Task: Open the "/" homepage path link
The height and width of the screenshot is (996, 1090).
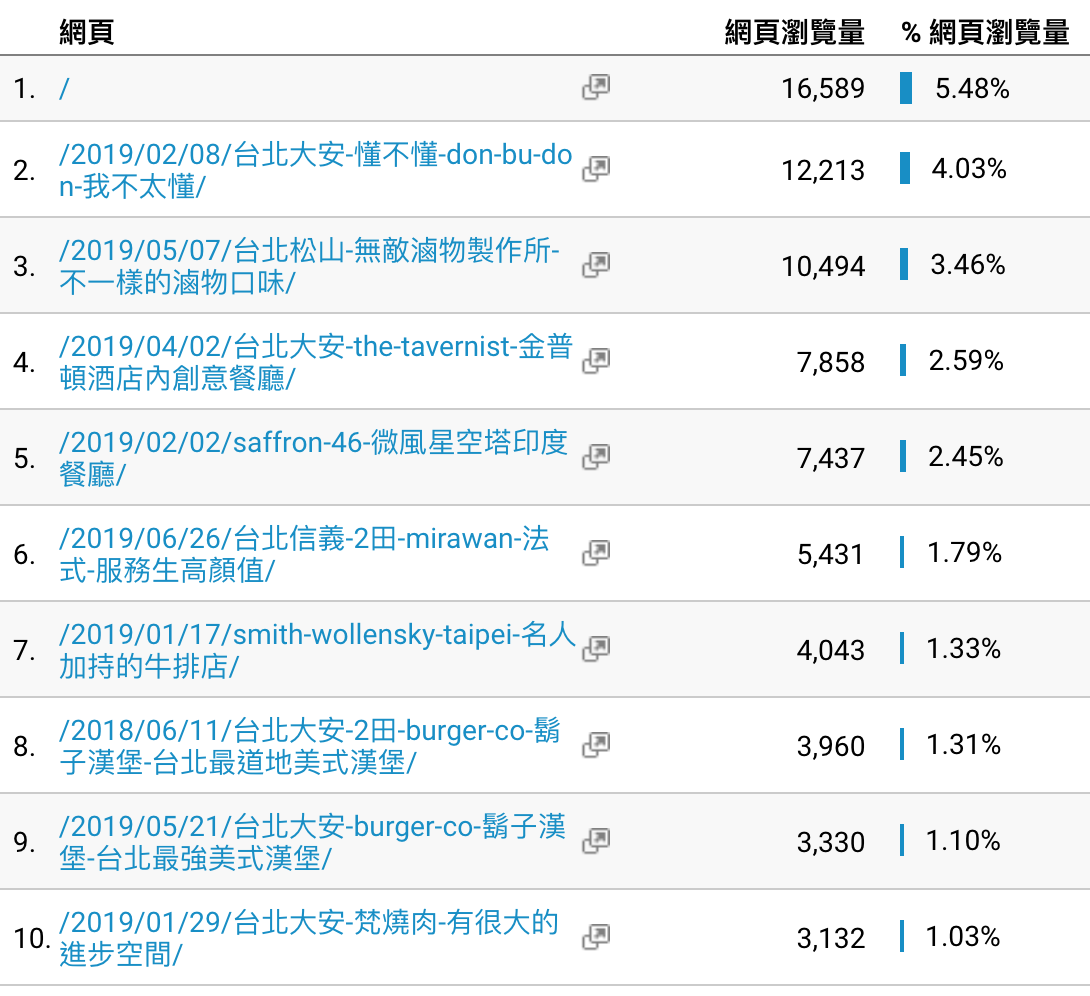Action: [64, 89]
